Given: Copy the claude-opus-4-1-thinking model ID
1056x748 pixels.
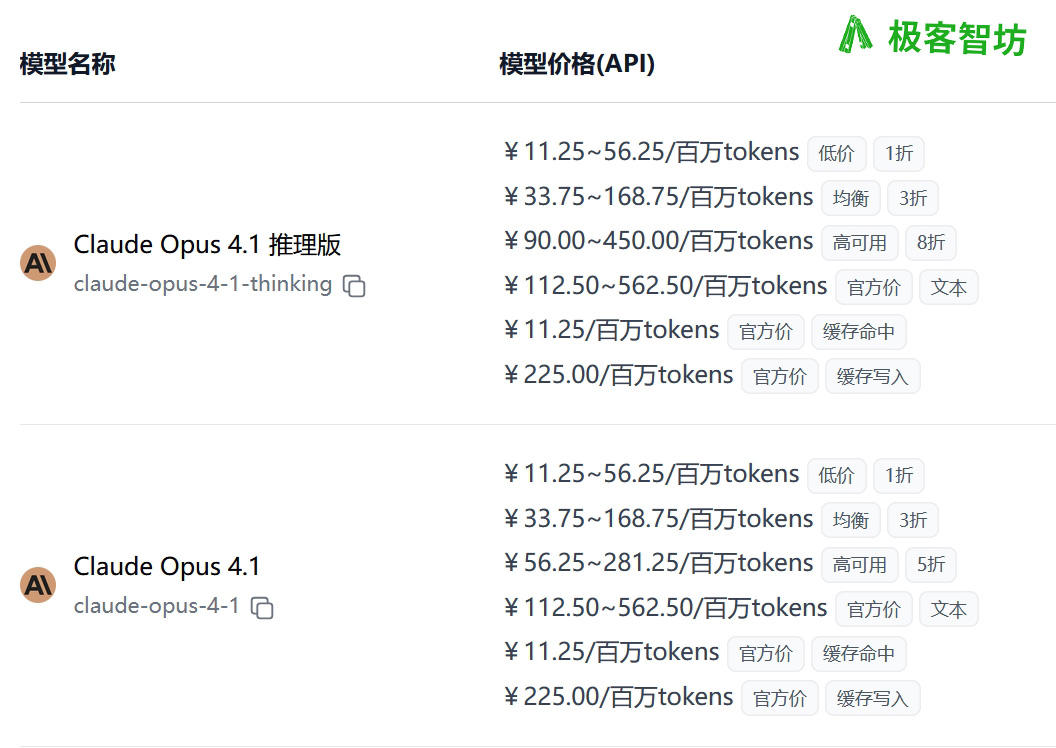Looking at the screenshot, I should click(x=354, y=285).
